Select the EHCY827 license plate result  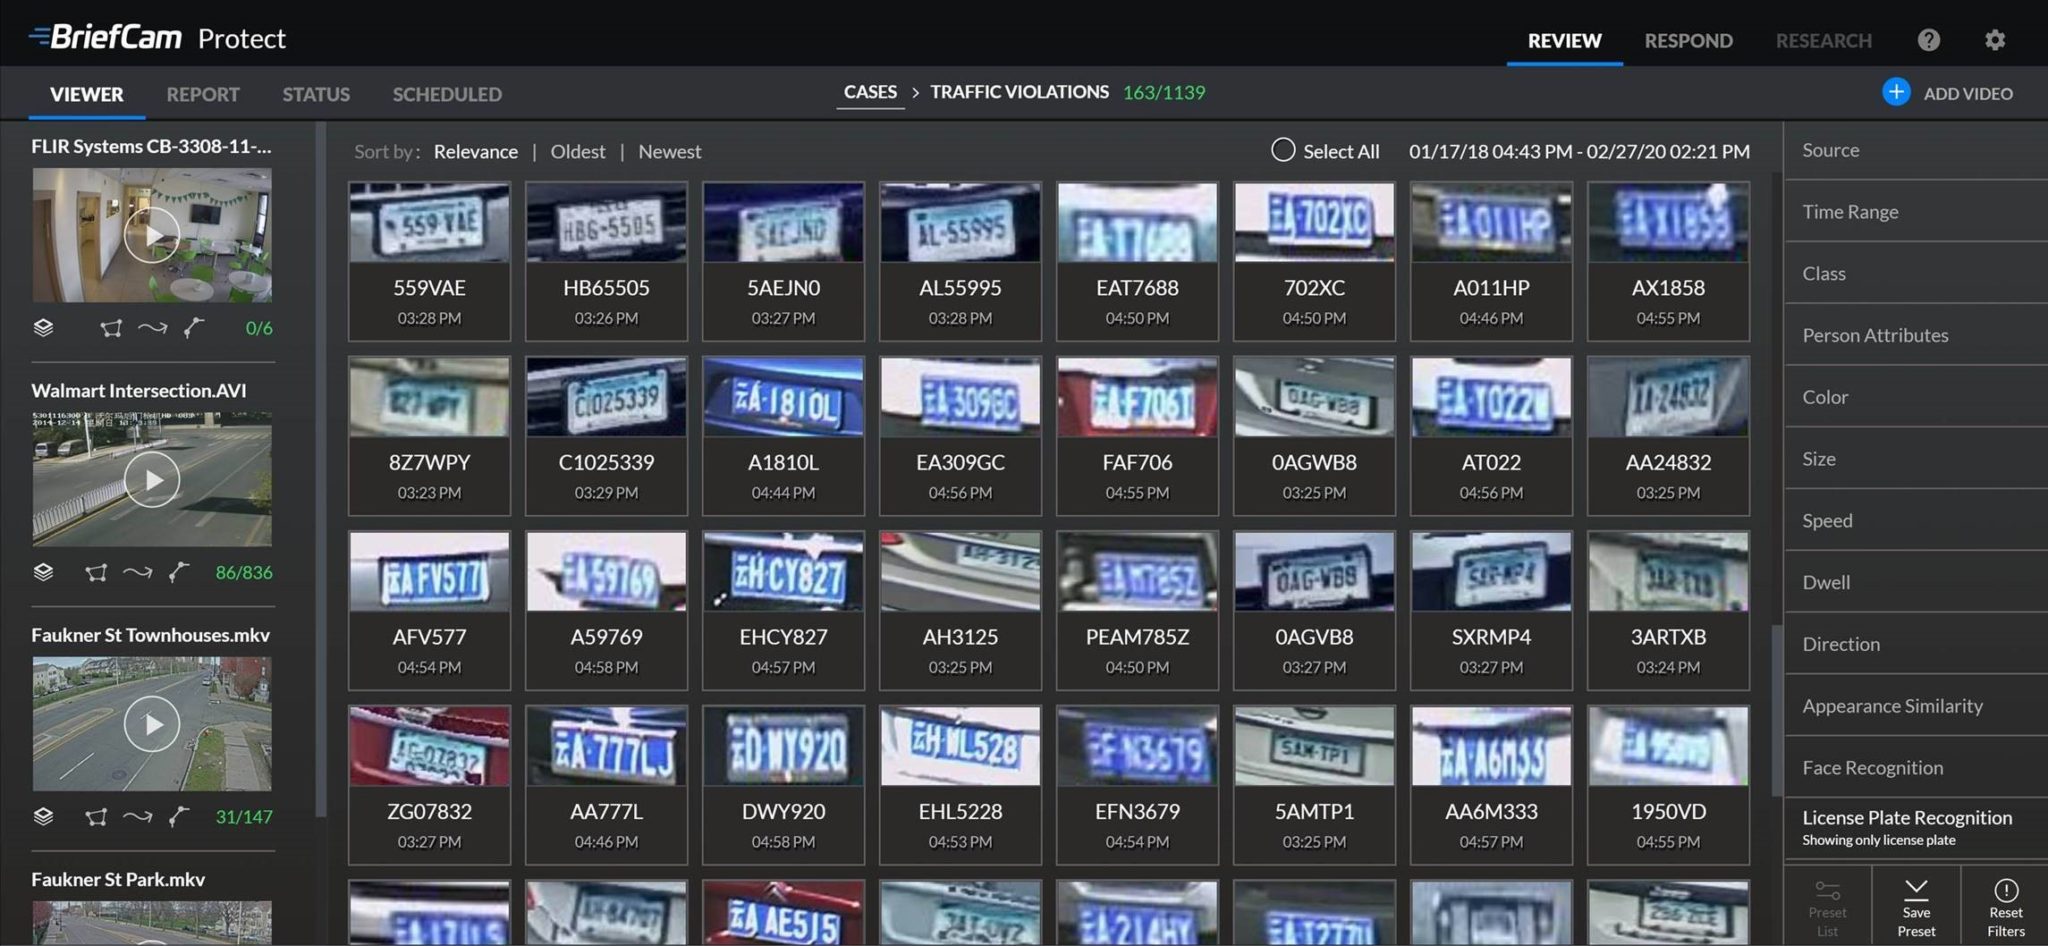(782, 610)
